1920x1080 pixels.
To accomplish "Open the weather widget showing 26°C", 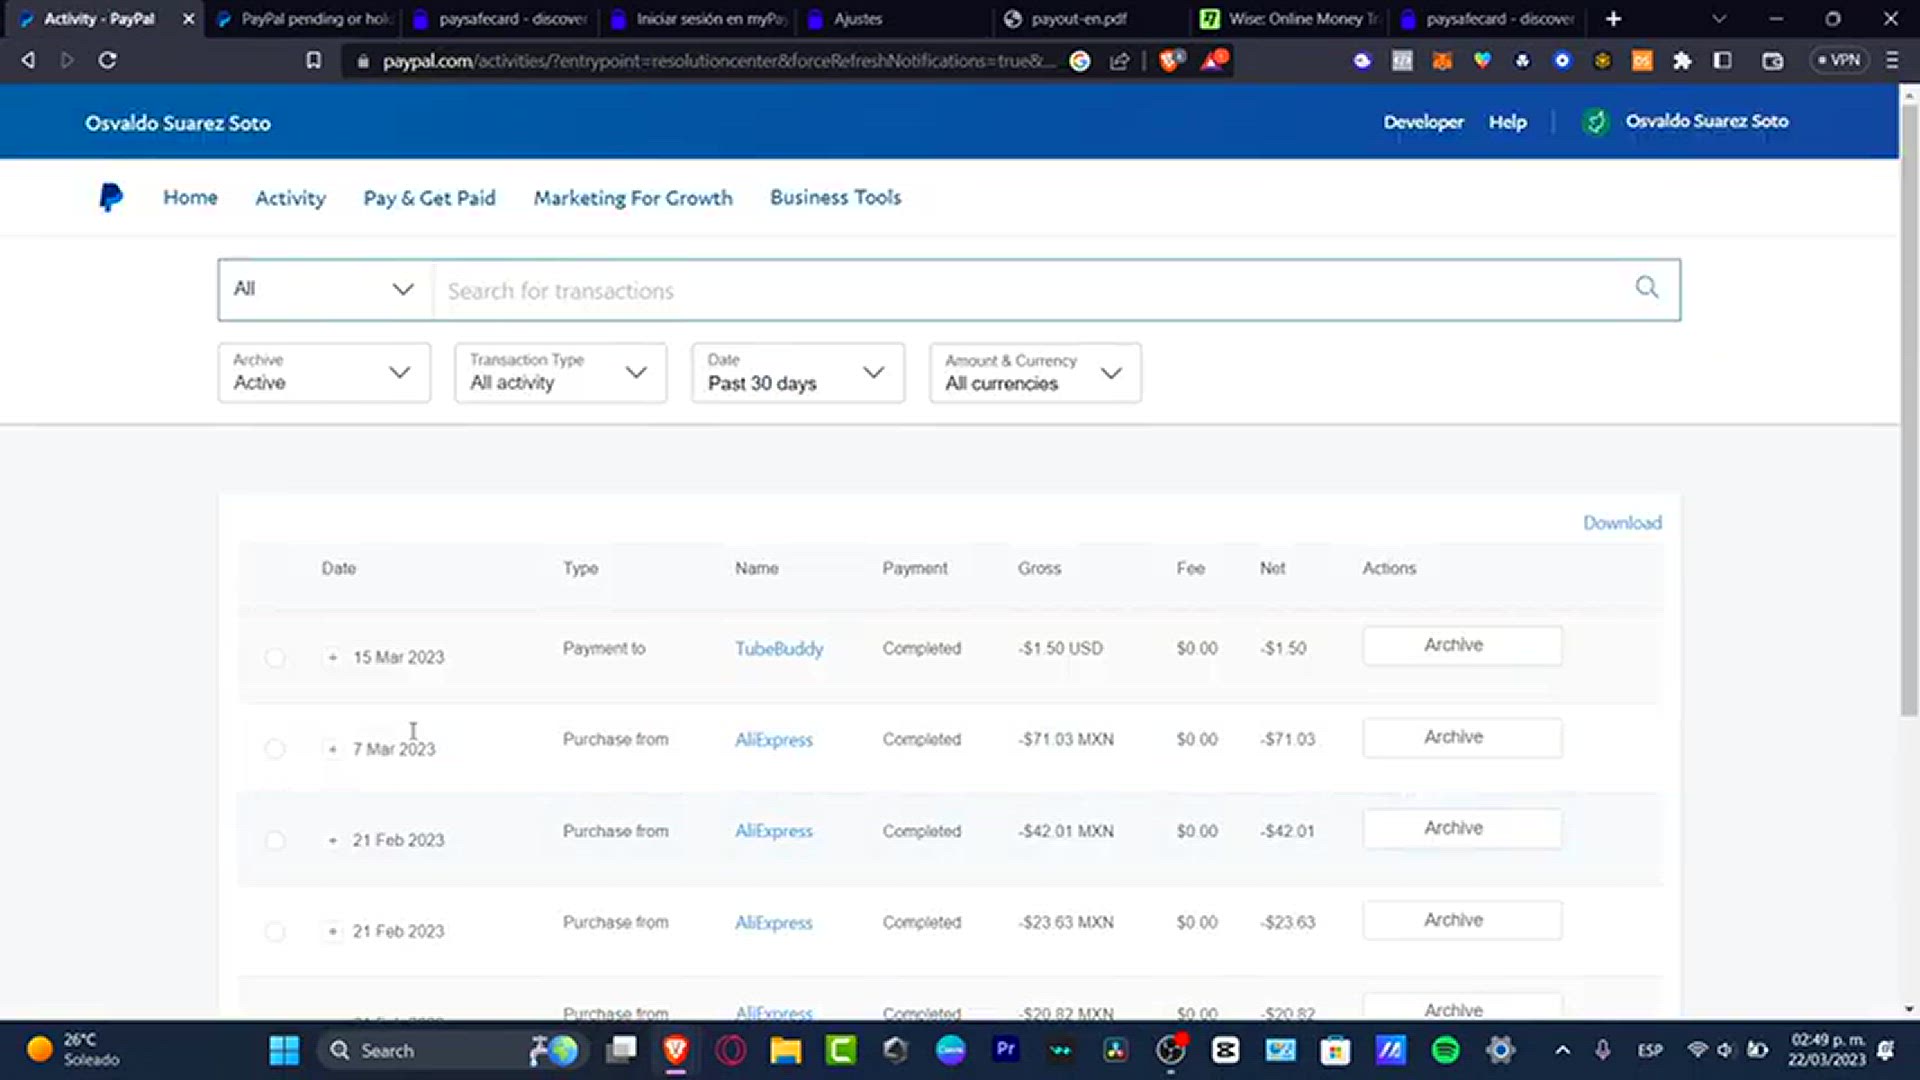I will coord(74,1049).
